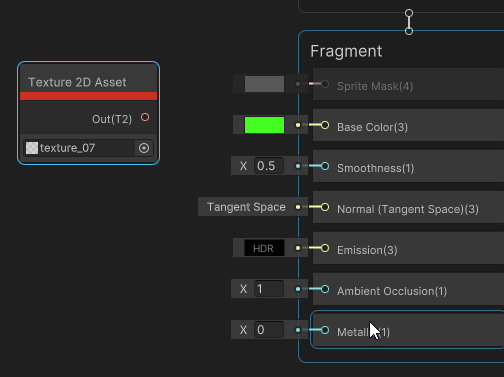The image size is (504, 377).
Task: Click the Fragment block header
Action: point(346,51)
